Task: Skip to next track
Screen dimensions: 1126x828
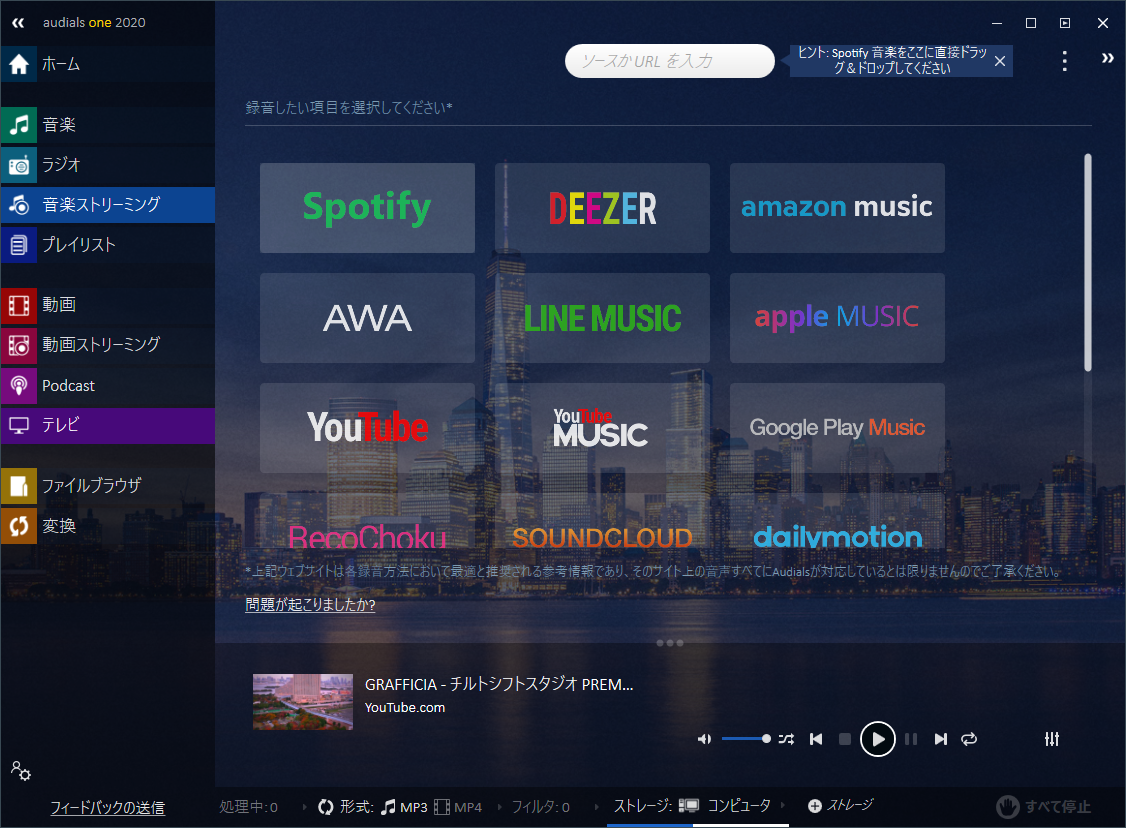Action: [x=940, y=739]
